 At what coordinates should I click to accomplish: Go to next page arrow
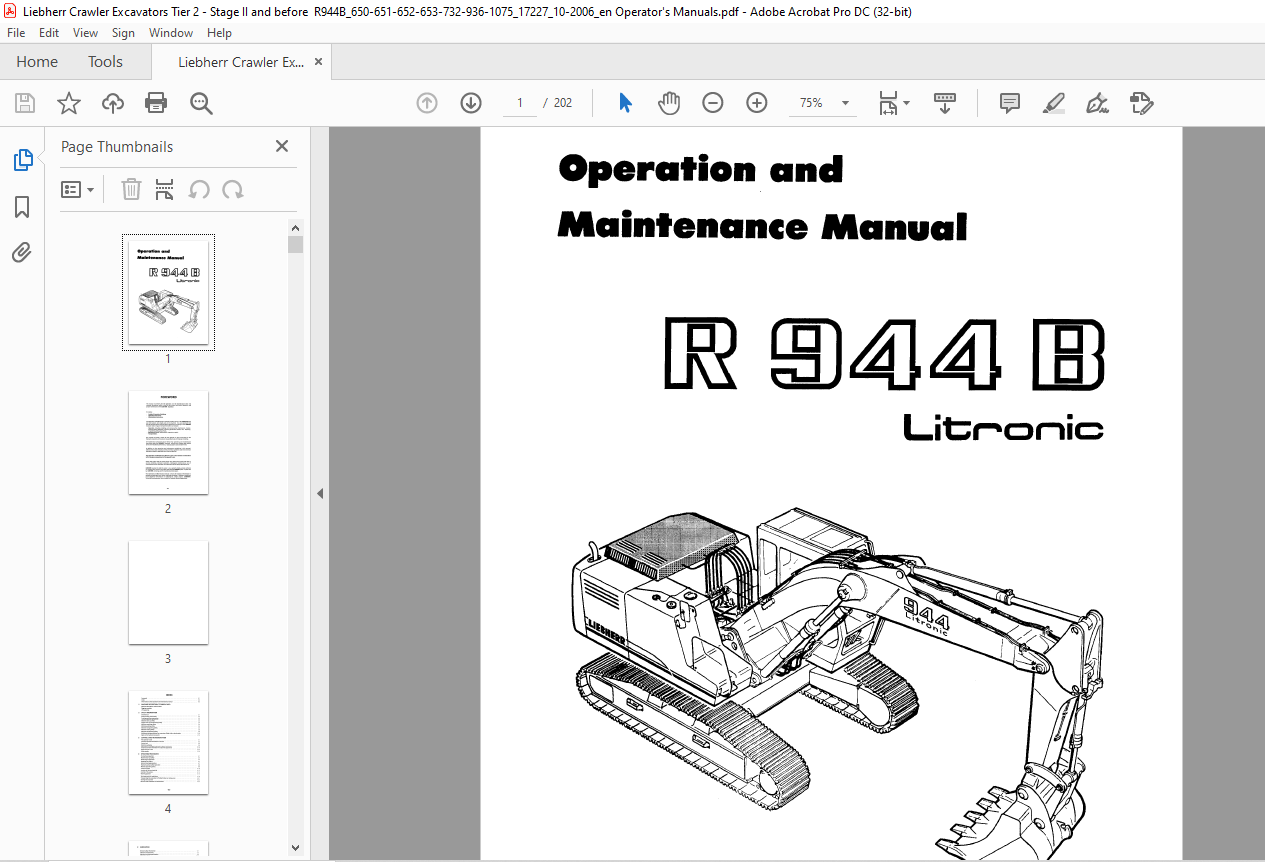click(471, 103)
